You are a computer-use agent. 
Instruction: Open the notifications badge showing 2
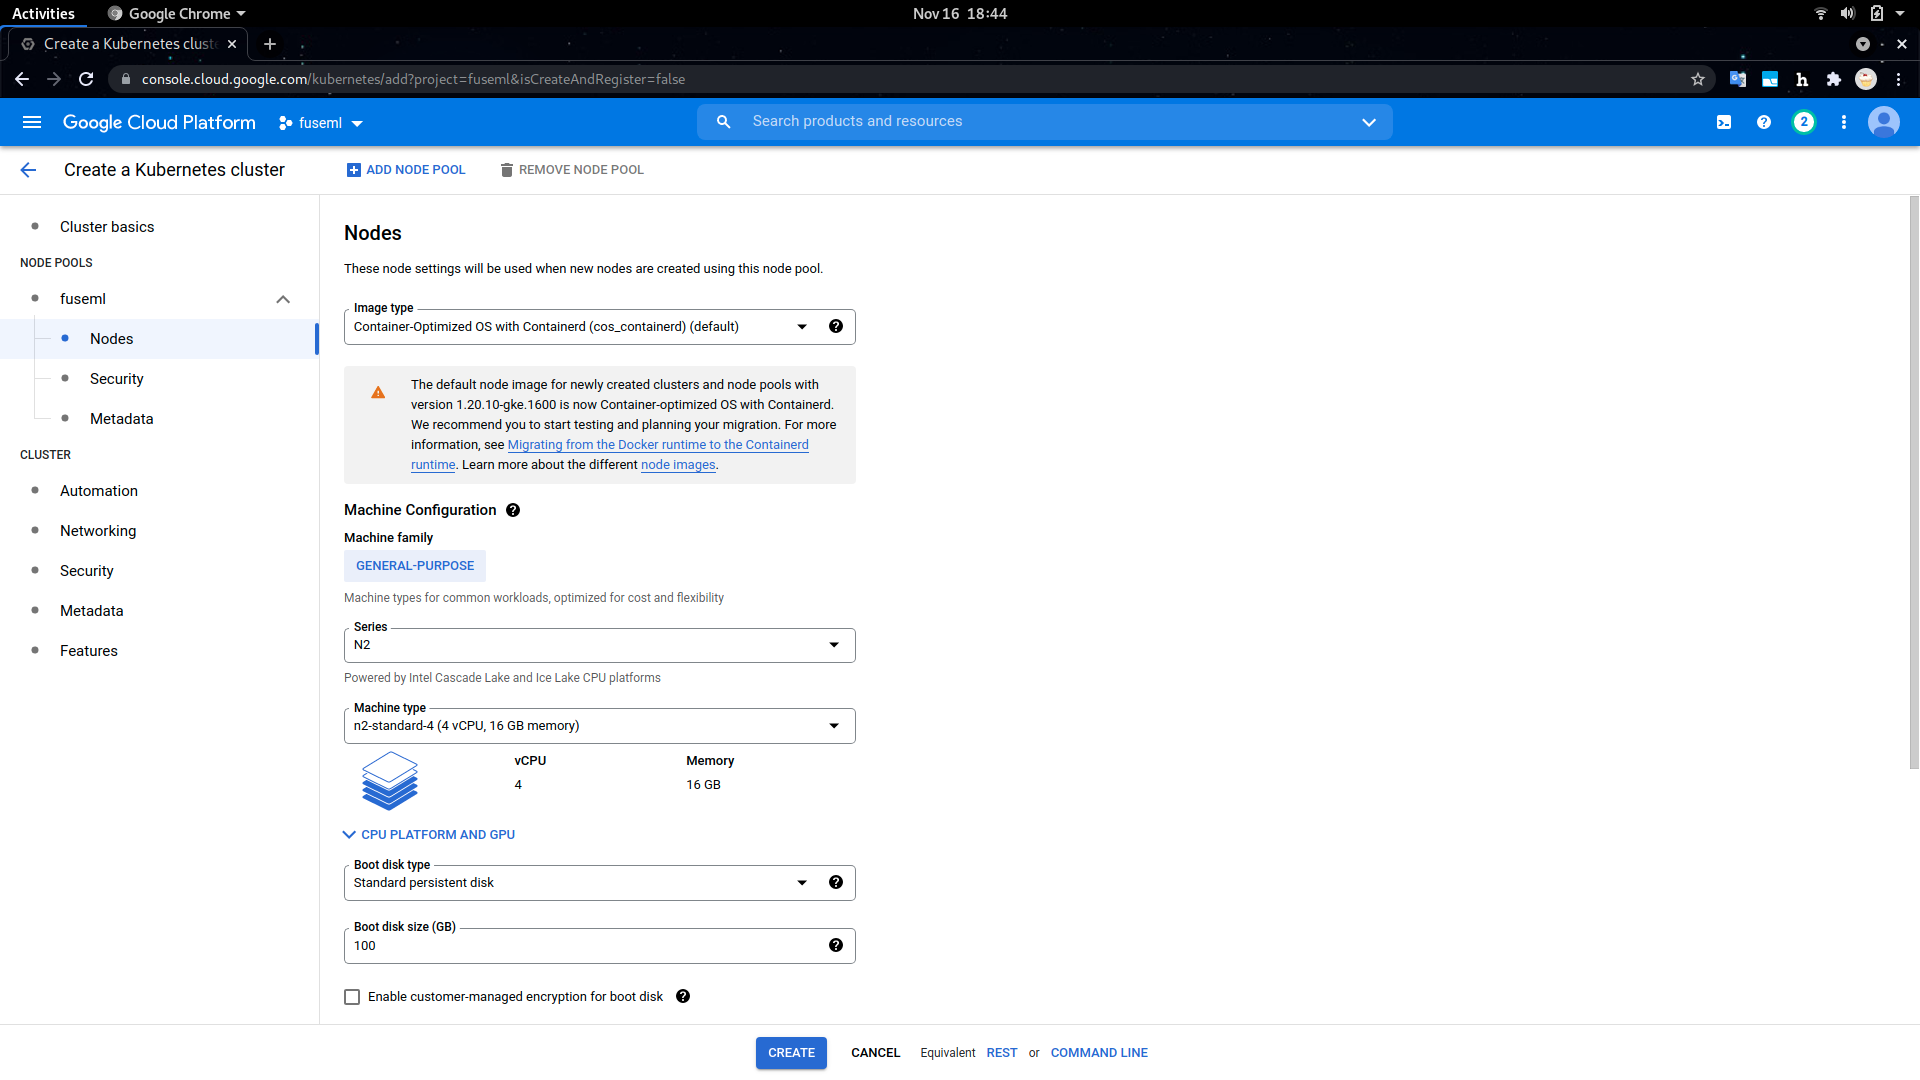coord(1804,122)
